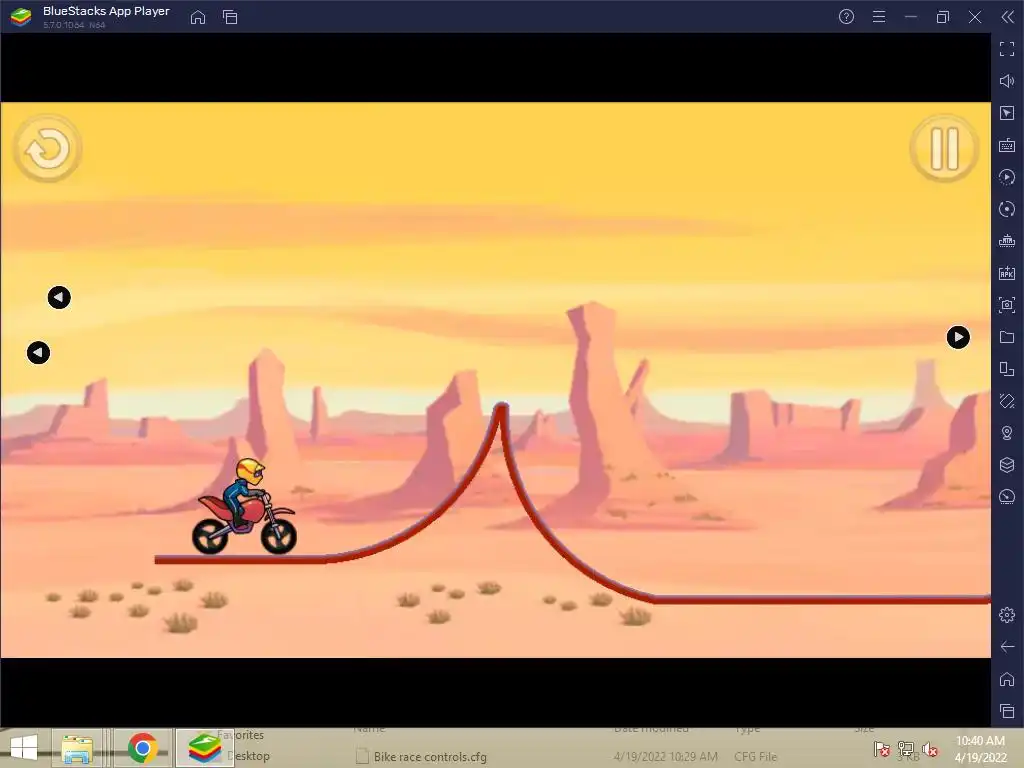Viewport: 1024px width, 768px height.
Task: Open Google Chrome from the taskbar
Action: 142,748
